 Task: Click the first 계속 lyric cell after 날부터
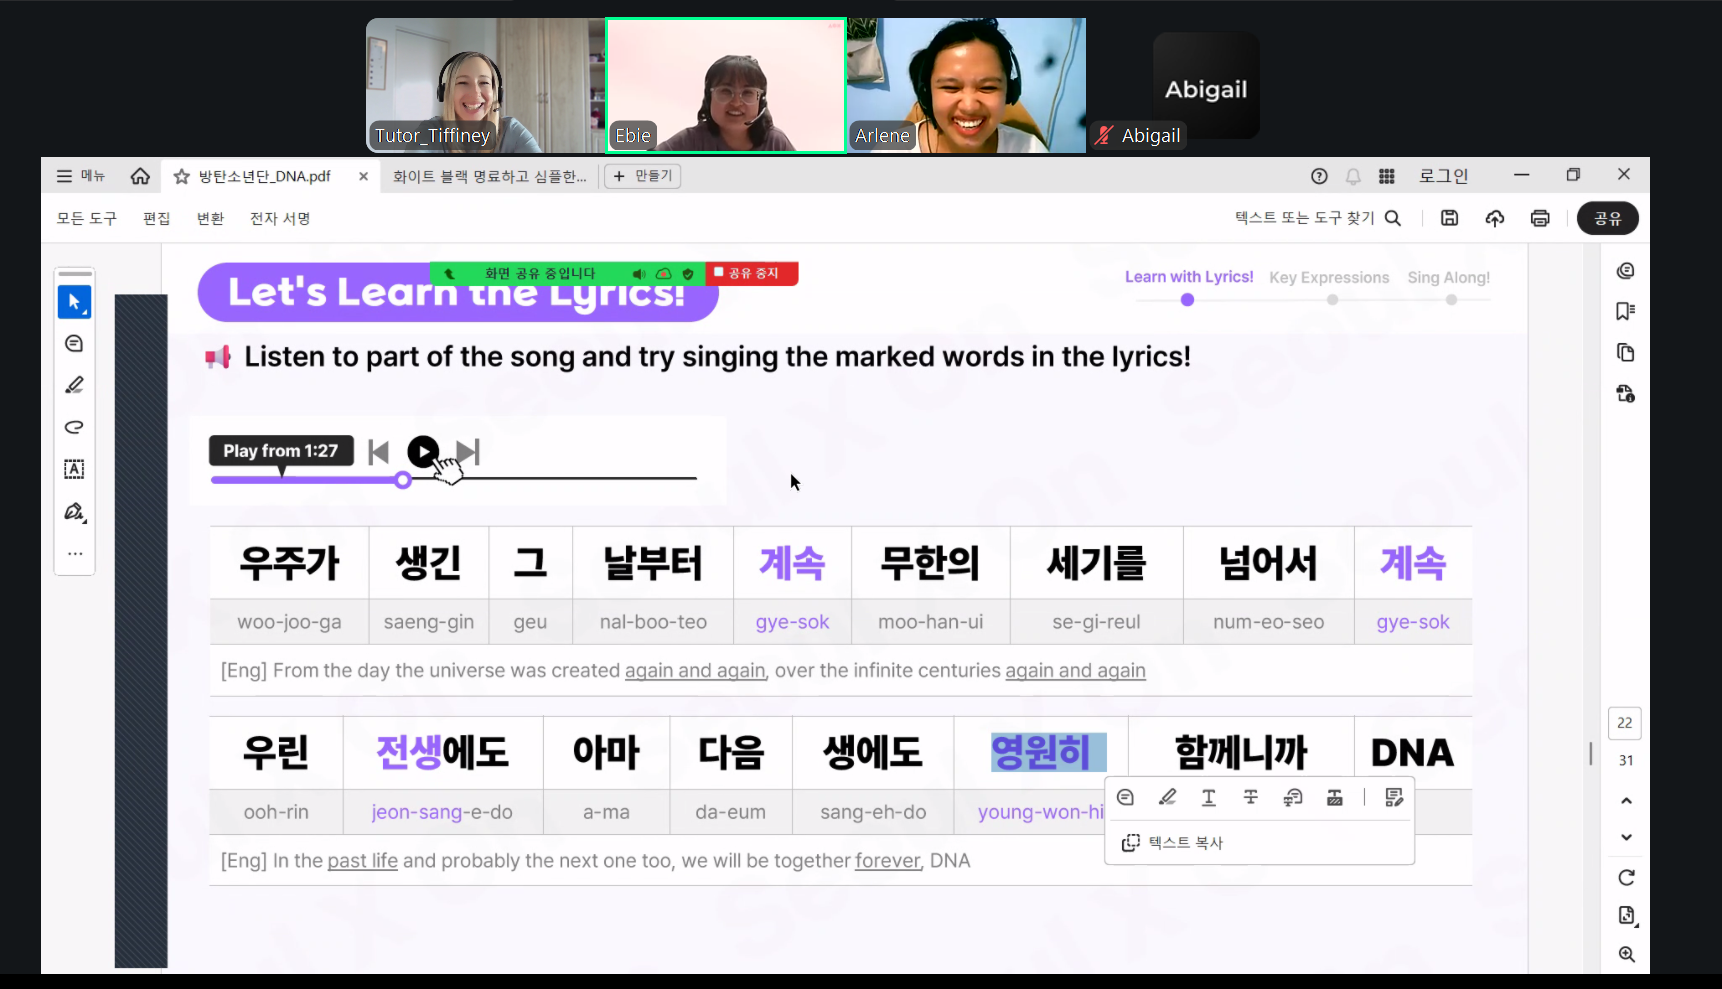[x=792, y=563]
